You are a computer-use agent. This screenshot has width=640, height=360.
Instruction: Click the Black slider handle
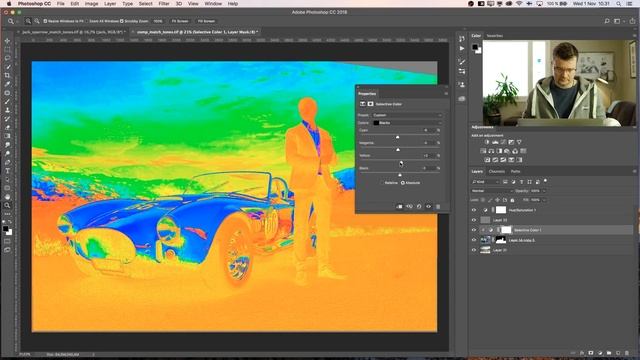coord(400,175)
